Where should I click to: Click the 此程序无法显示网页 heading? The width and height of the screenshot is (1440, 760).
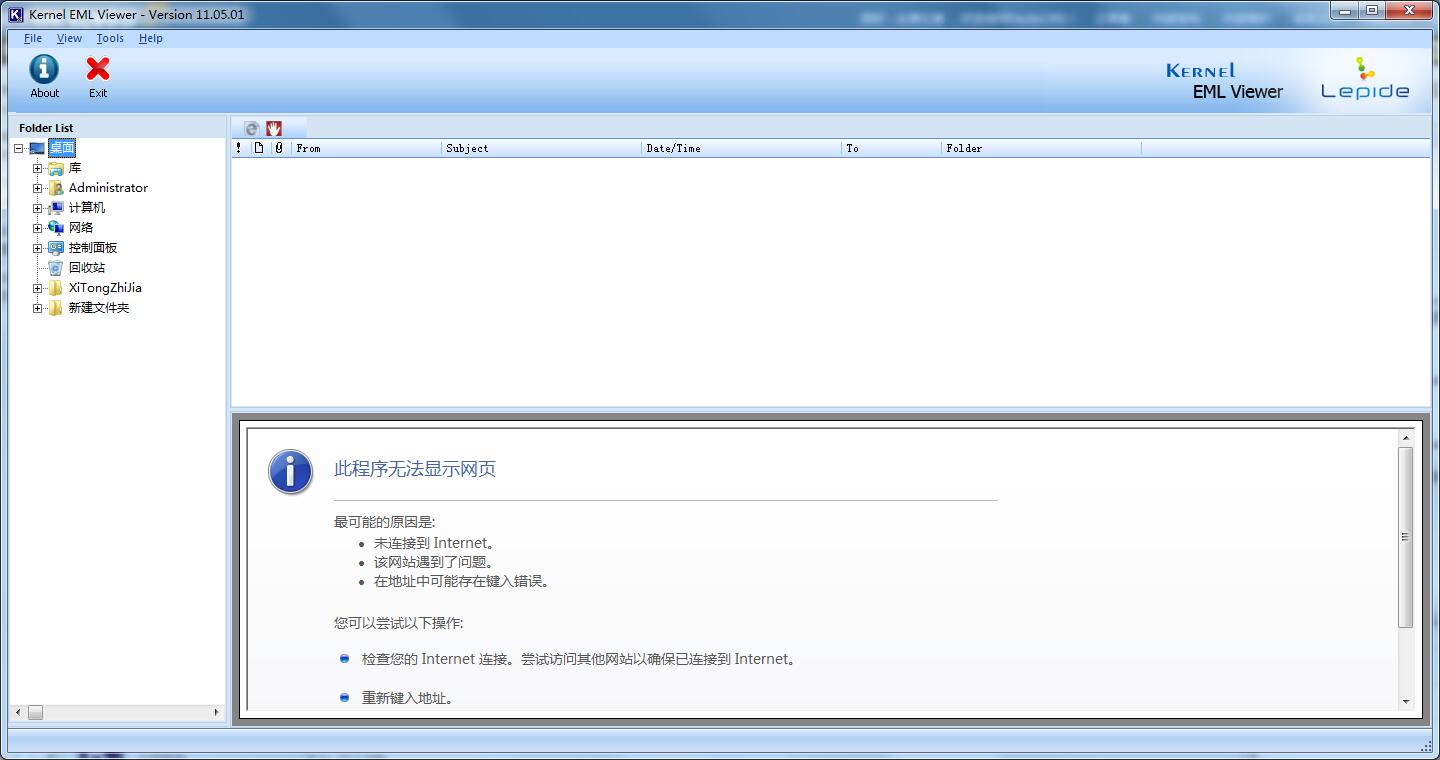[415, 469]
